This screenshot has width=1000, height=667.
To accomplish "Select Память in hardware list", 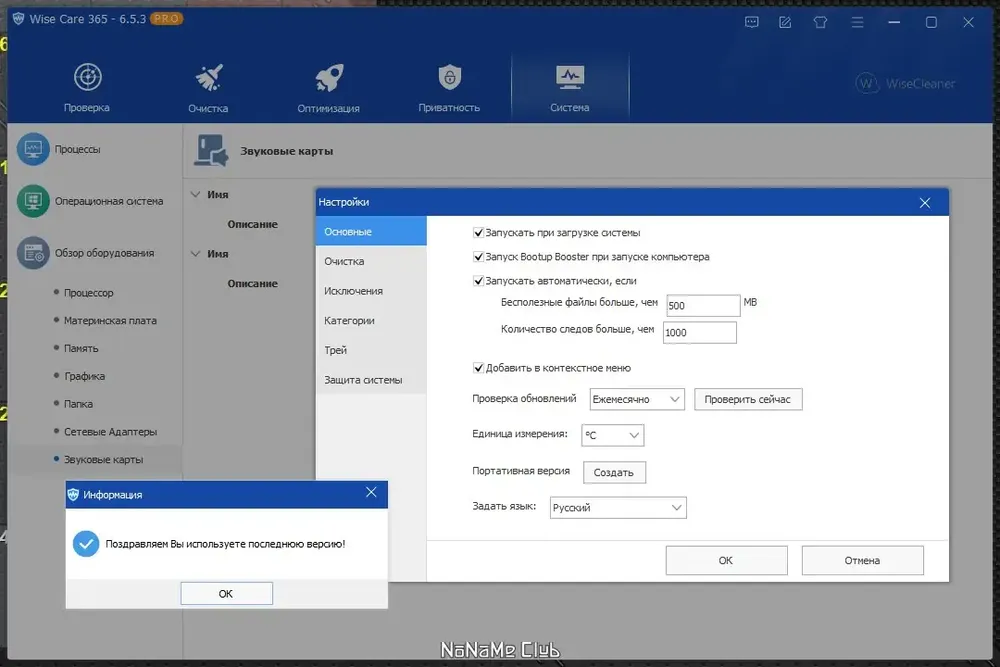I will (81, 348).
